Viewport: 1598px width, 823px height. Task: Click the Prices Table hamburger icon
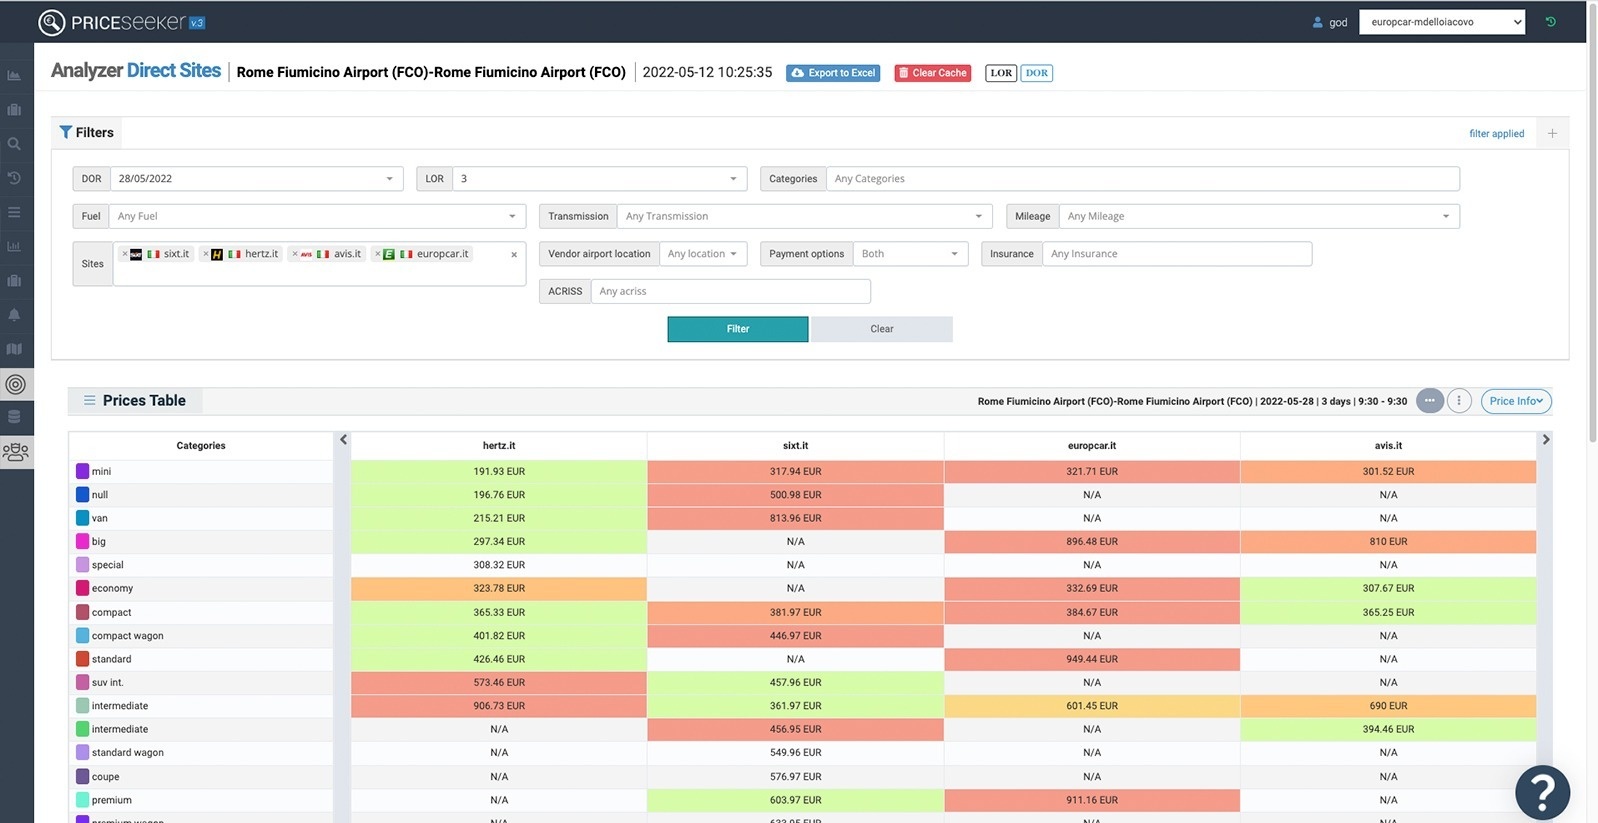click(90, 400)
